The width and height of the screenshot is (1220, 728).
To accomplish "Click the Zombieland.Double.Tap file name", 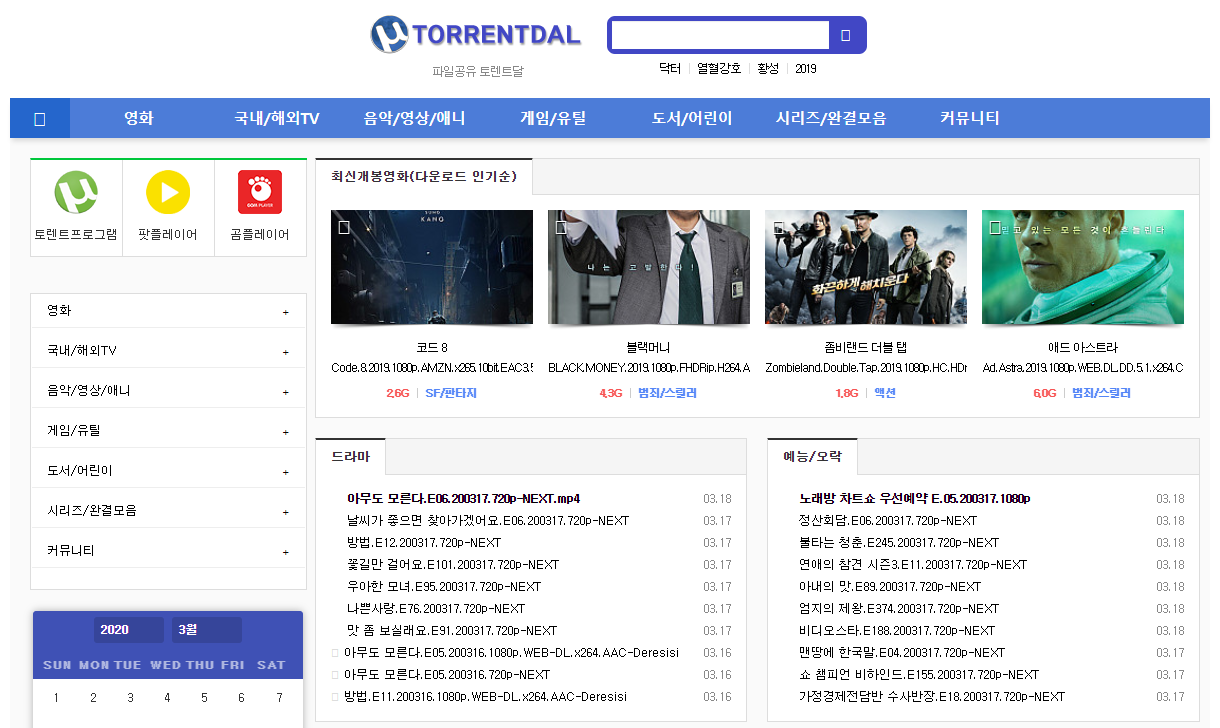I will point(866,368).
